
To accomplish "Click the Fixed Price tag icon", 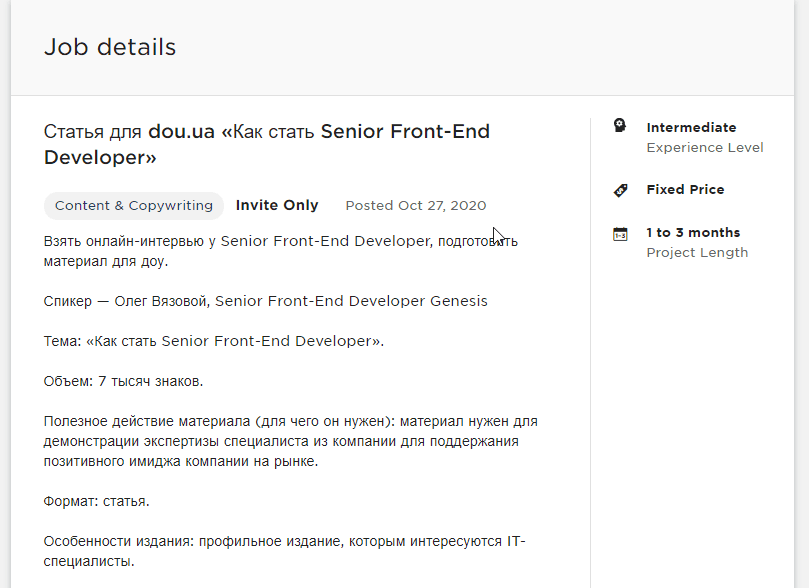I will pos(620,190).
